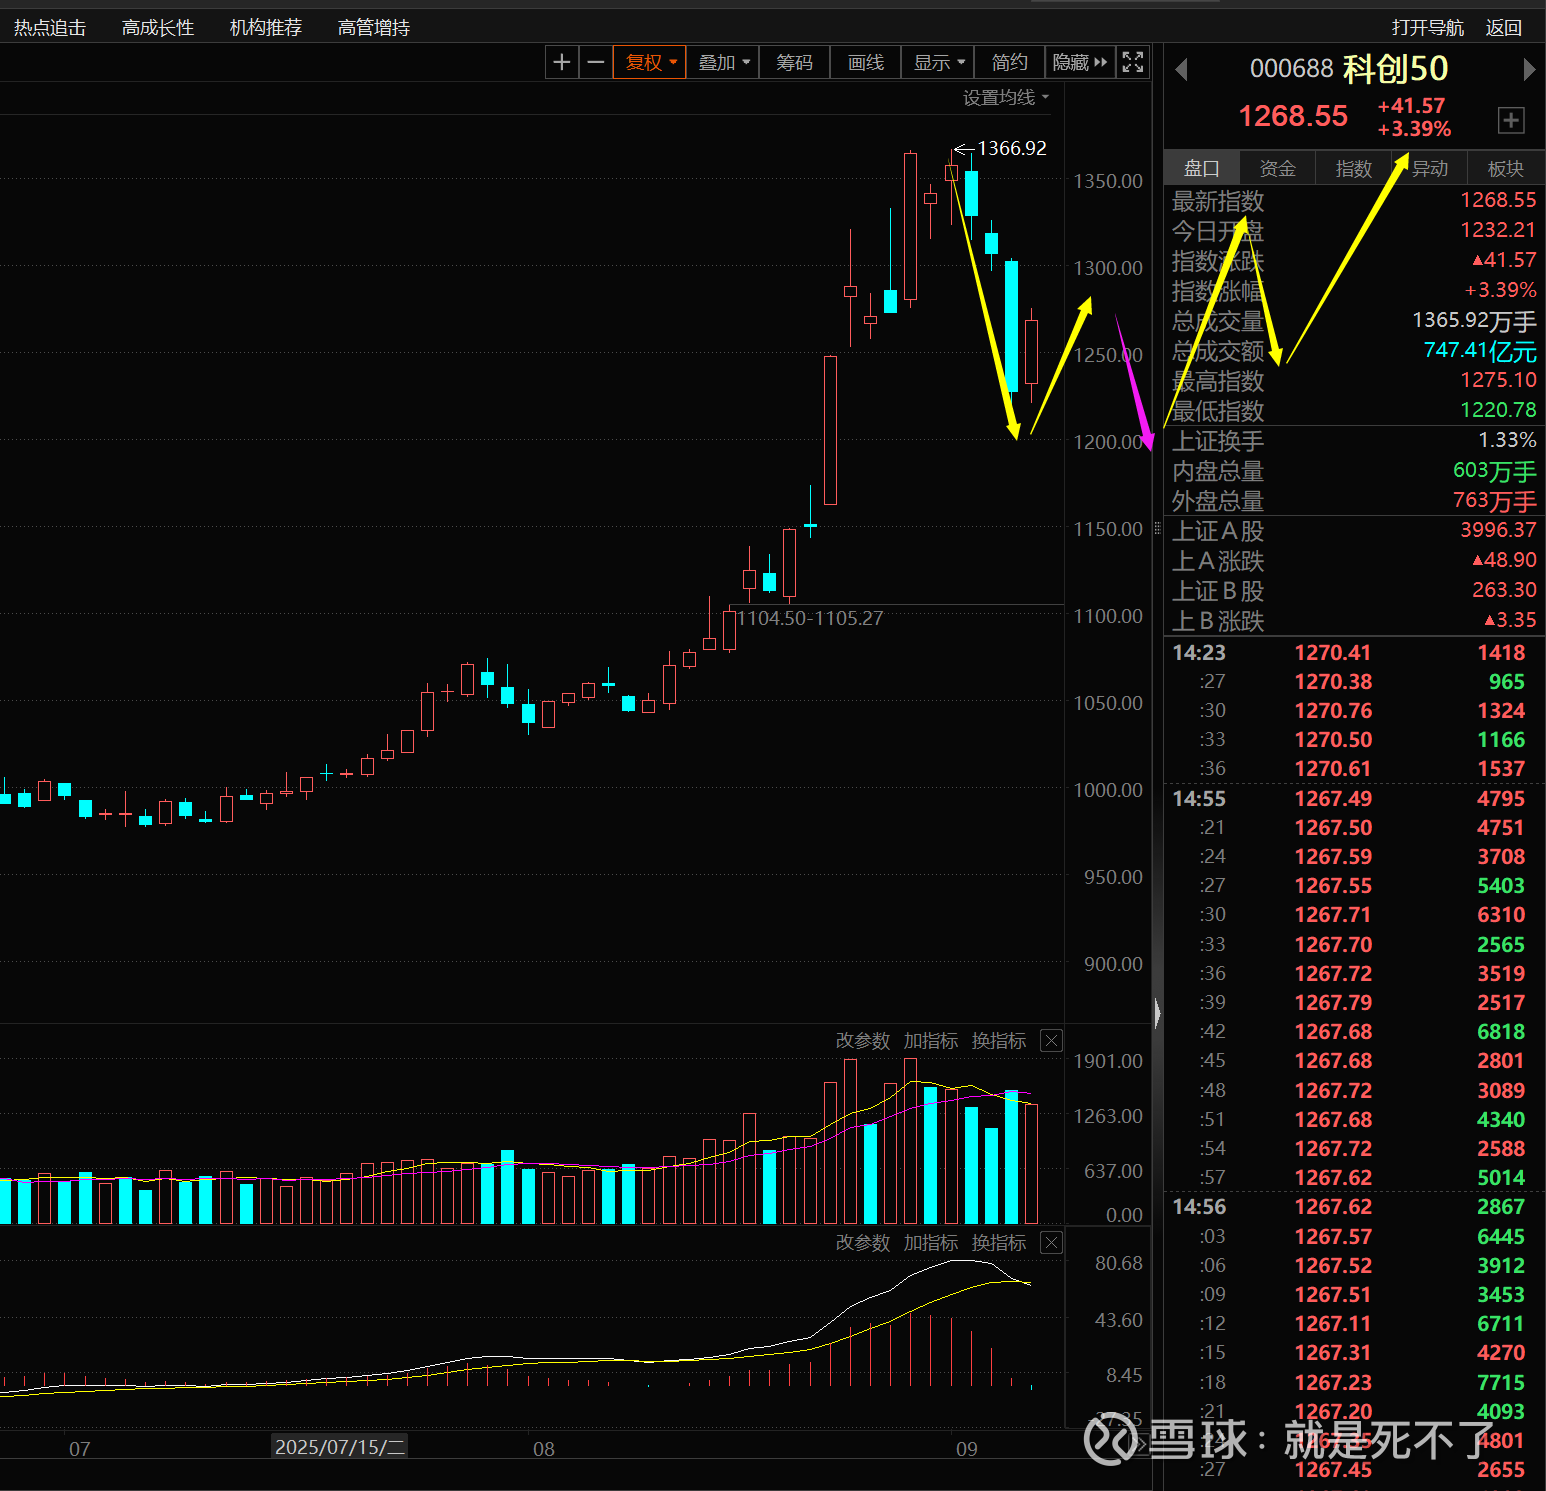Click 换指标 in the MACD panel
The height and width of the screenshot is (1491, 1546).
tap(999, 1243)
